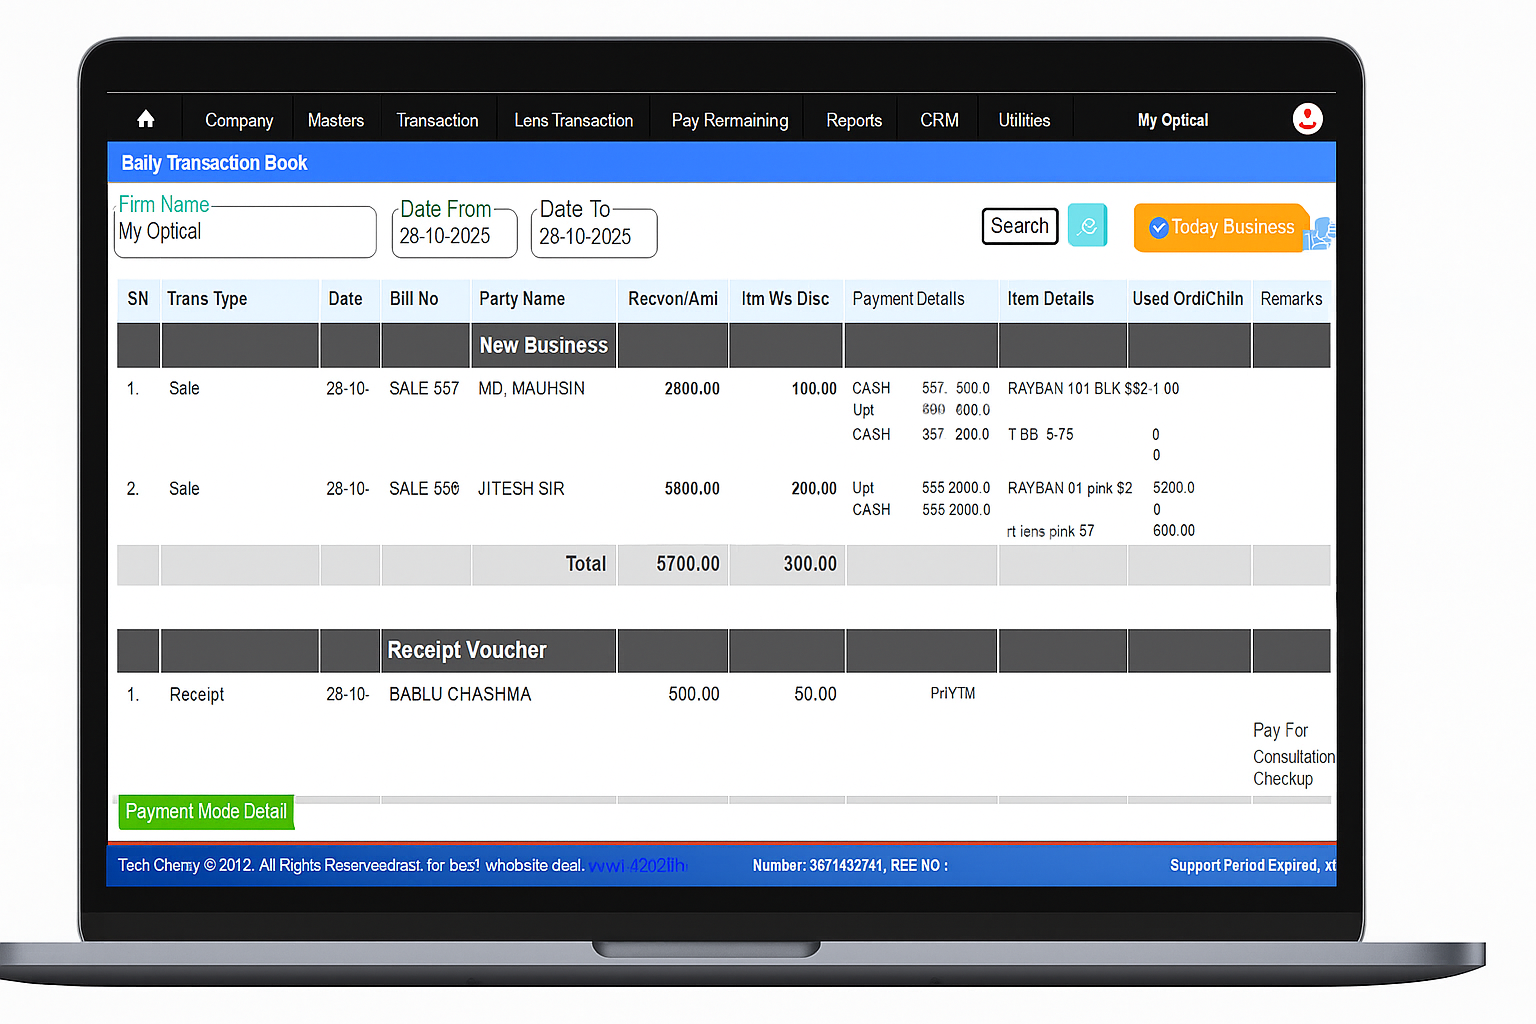Open the Transaction menu
The image size is (1536, 1024).
(437, 119)
